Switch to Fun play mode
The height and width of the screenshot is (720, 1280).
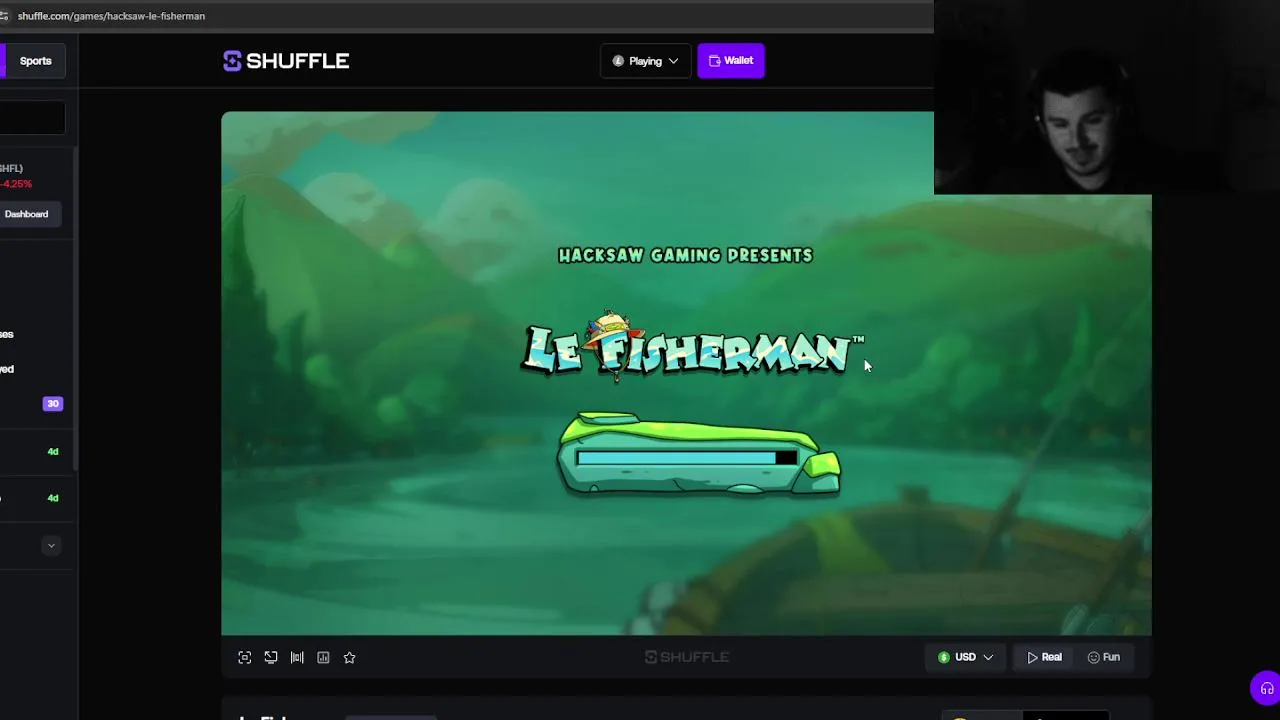pos(1104,657)
